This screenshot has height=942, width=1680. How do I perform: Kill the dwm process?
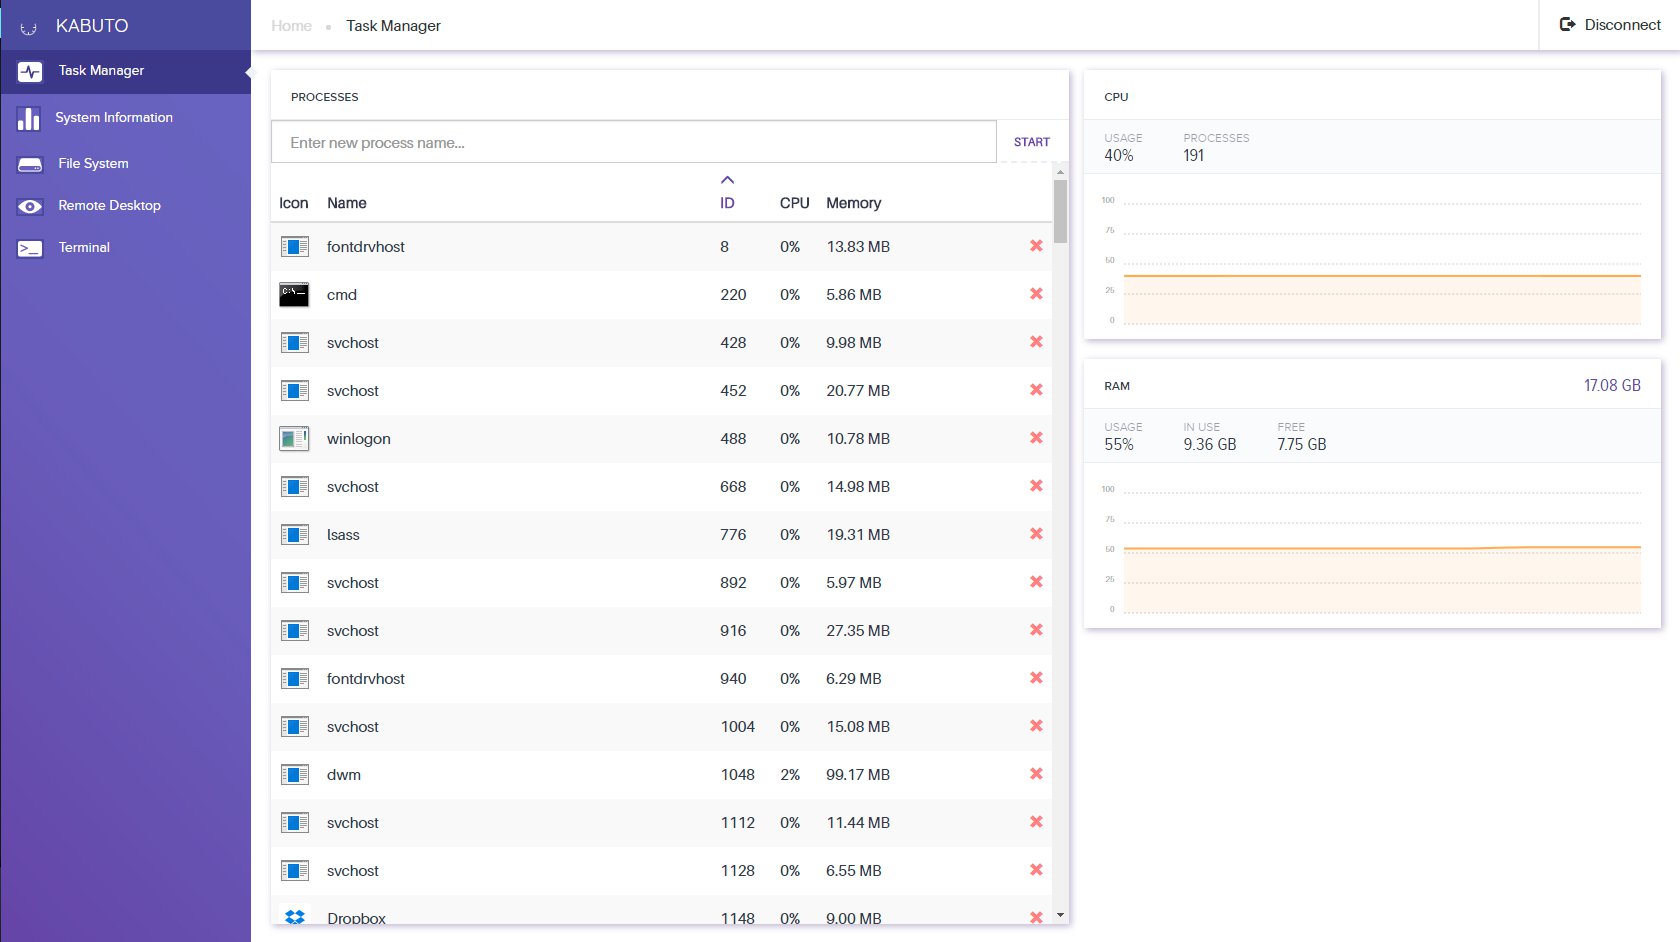(x=1036, y=774)
